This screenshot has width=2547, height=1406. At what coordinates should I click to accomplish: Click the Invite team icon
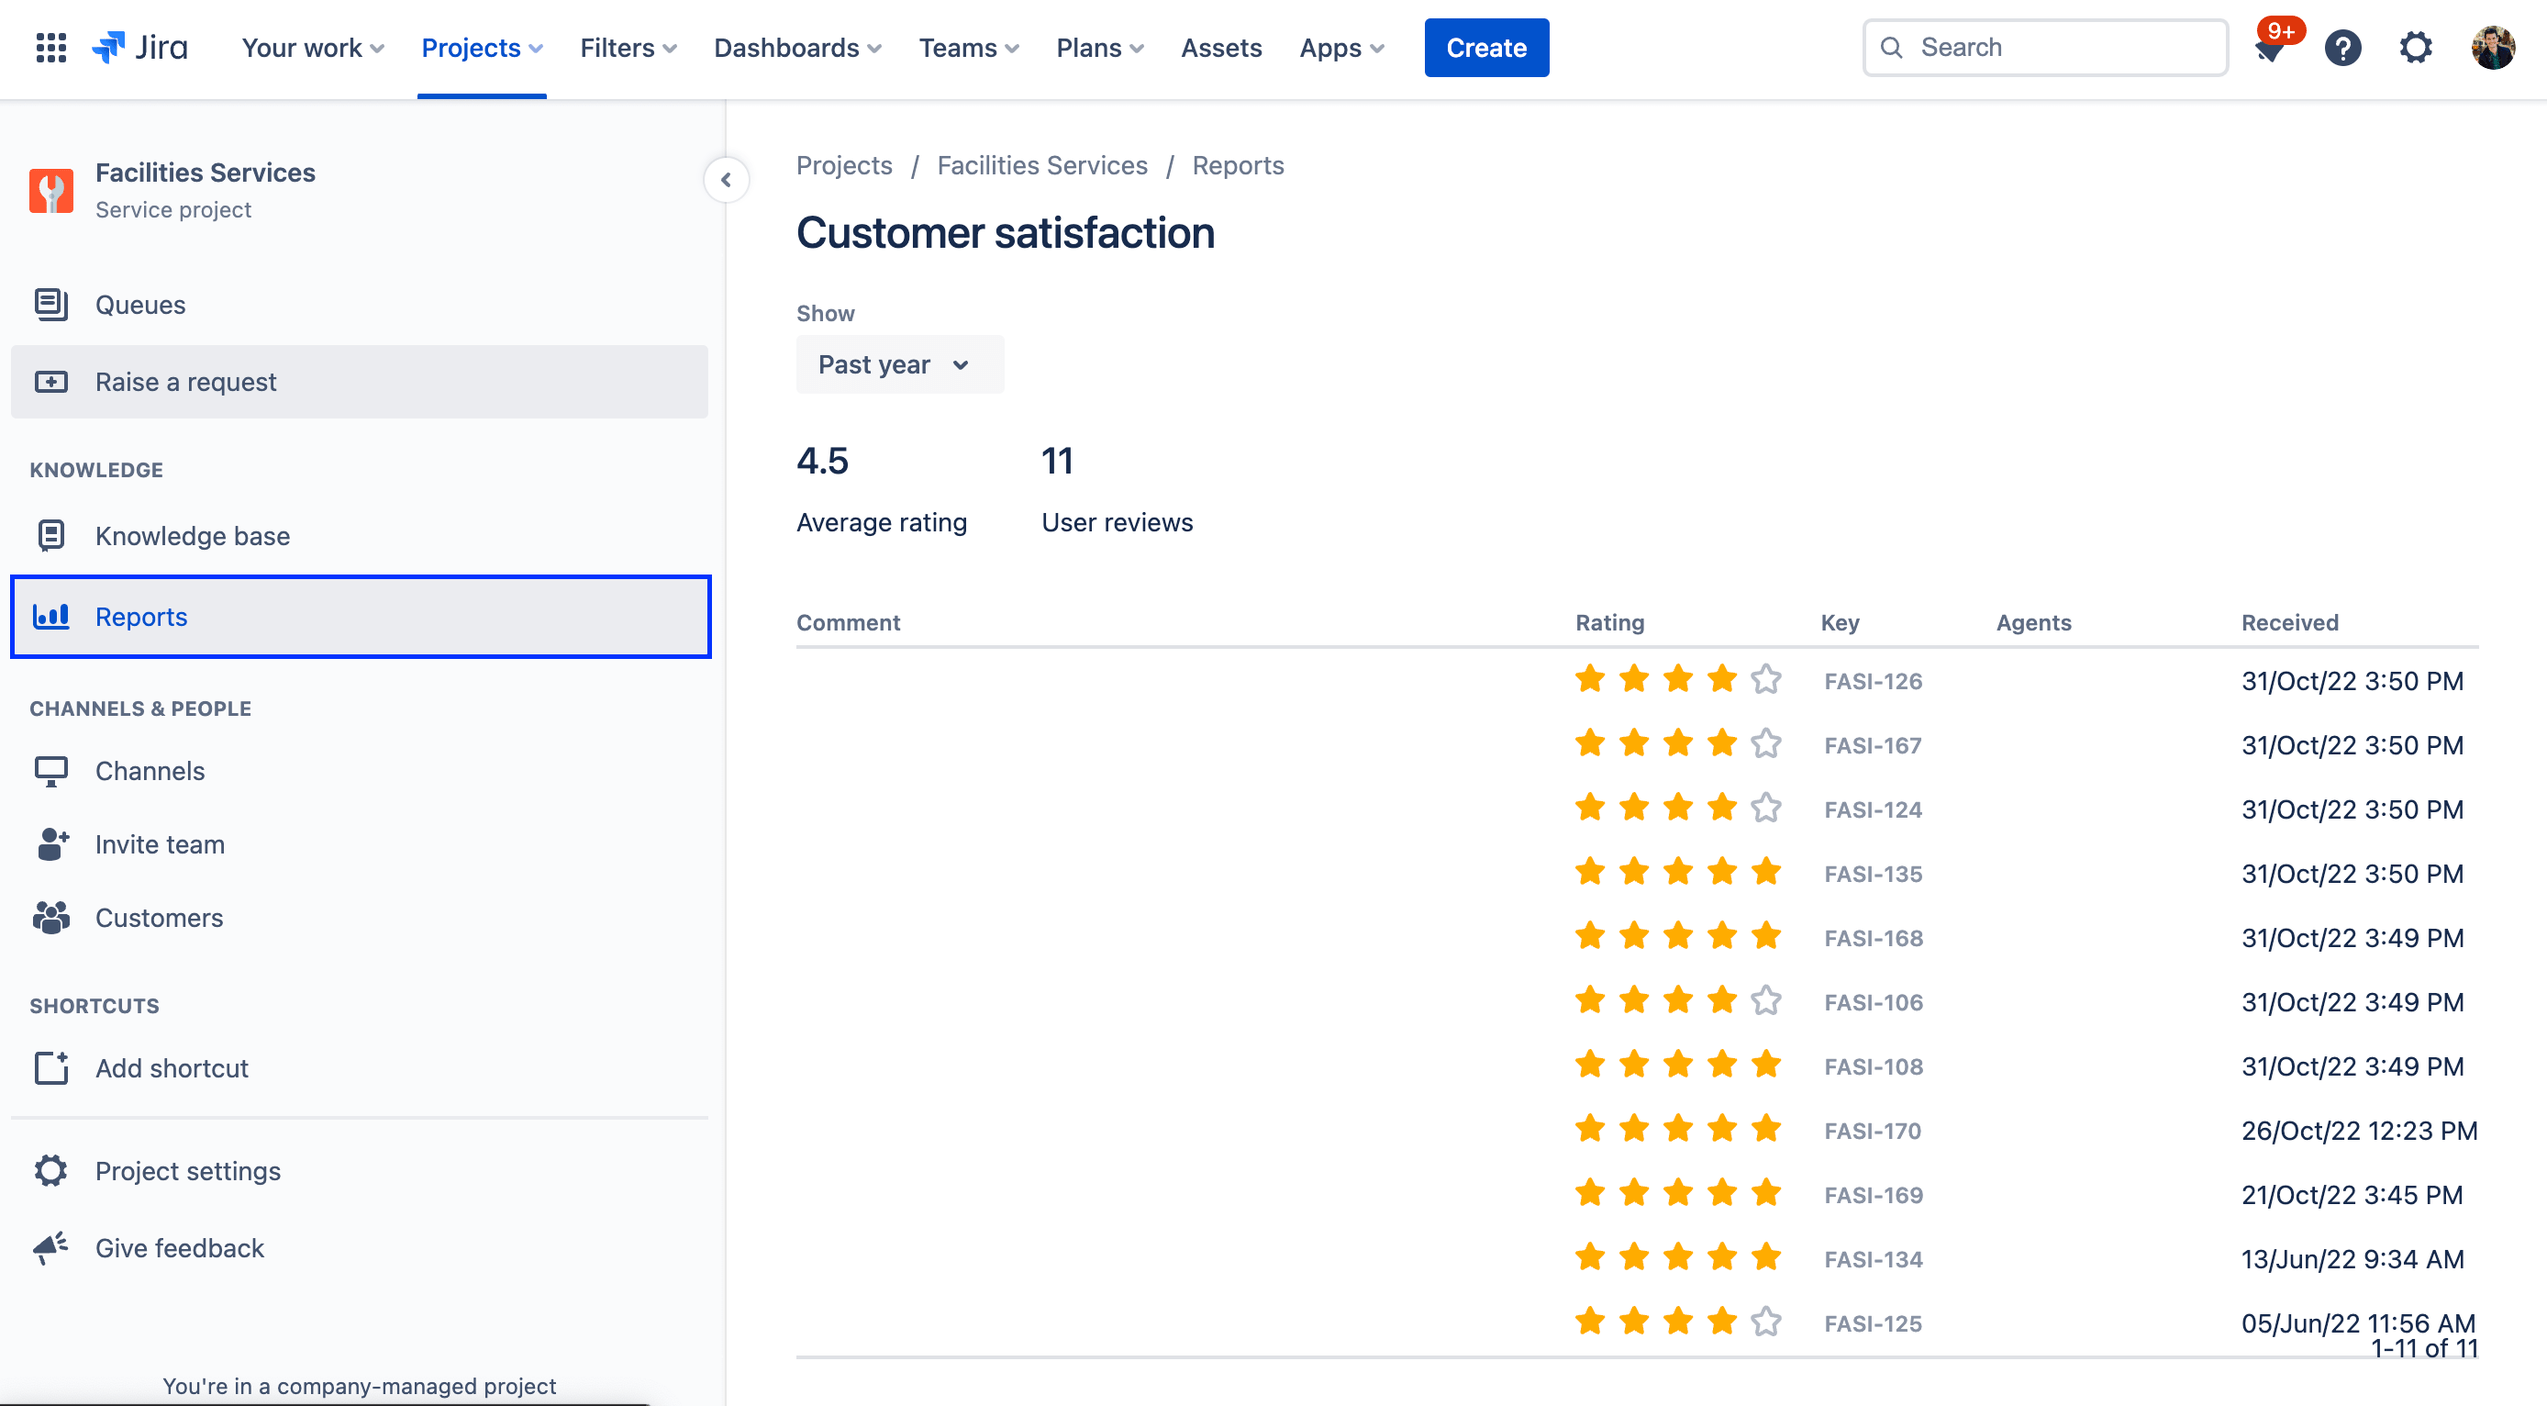50,843
